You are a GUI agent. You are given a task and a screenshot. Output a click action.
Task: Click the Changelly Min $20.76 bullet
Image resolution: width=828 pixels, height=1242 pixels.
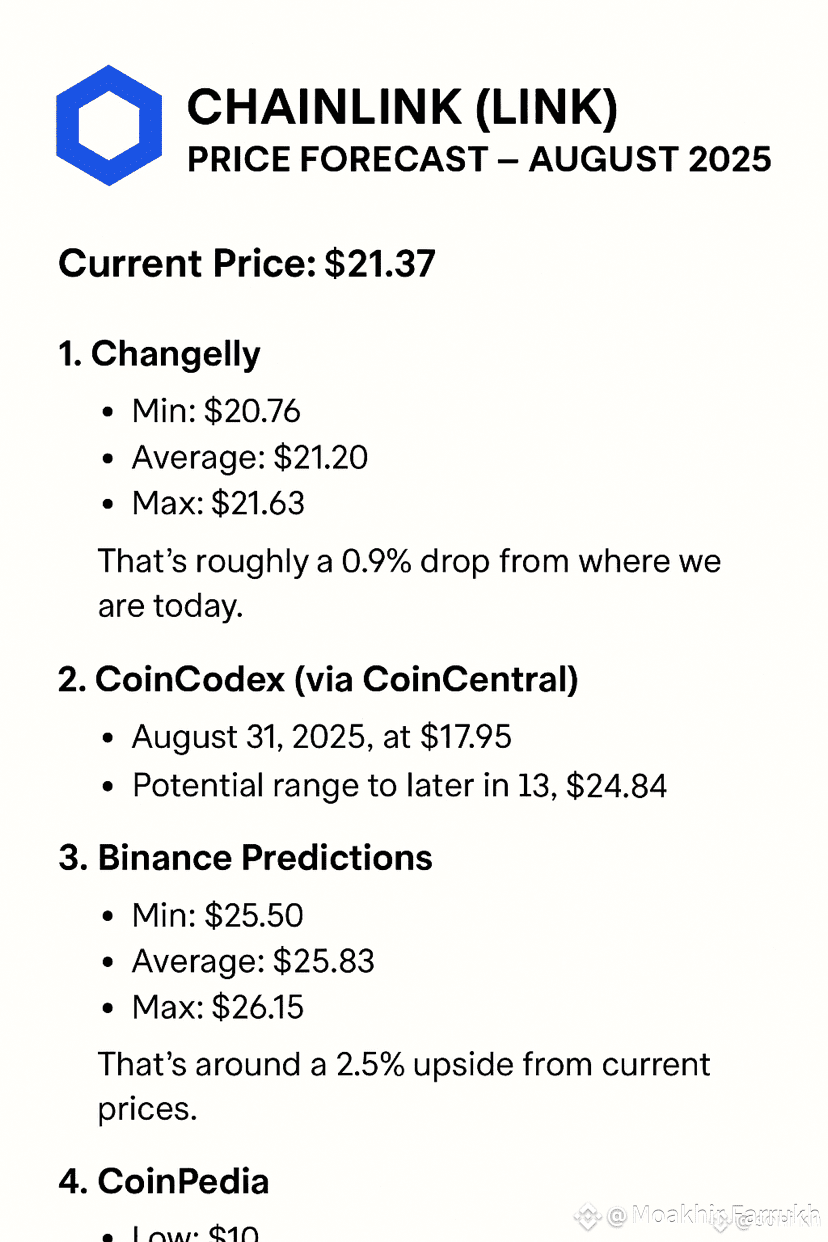216,411
